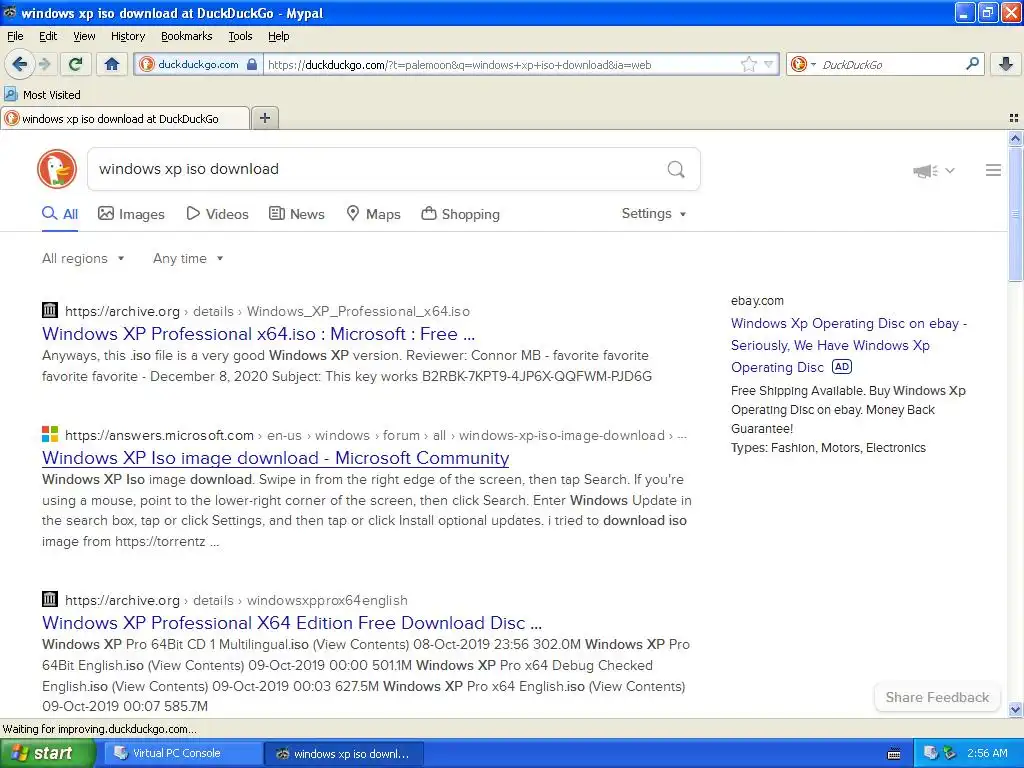
Task: Open the View menu
Action: pos(84,36)
